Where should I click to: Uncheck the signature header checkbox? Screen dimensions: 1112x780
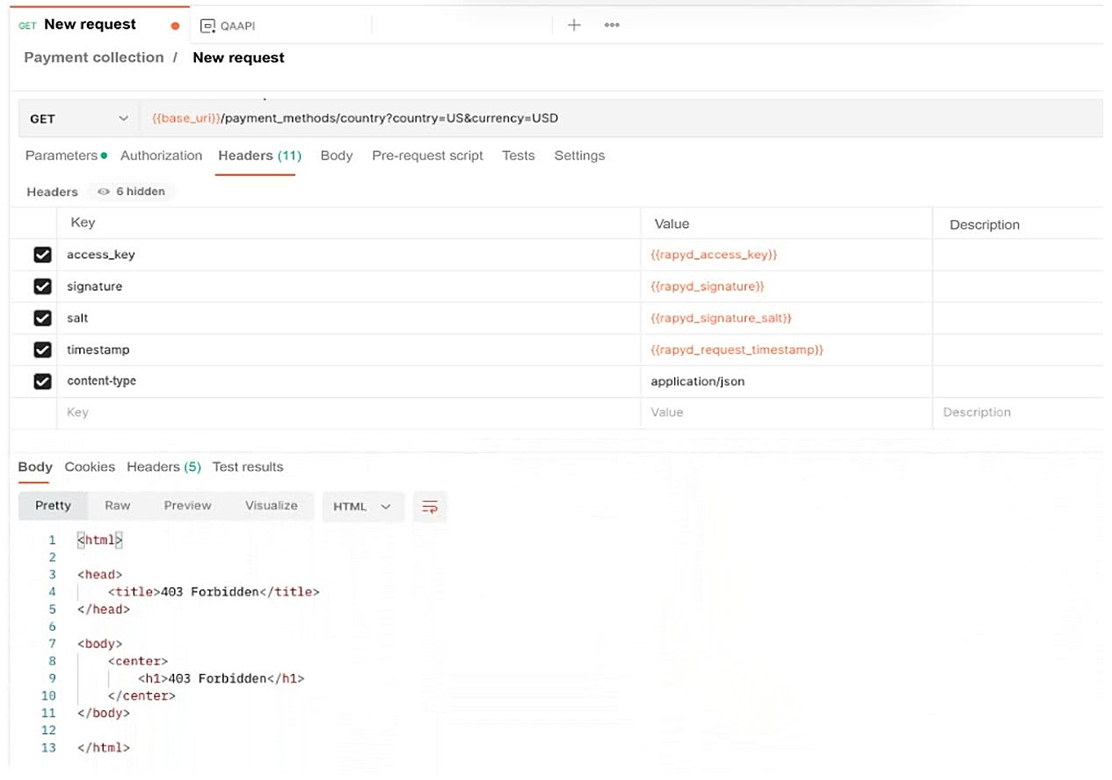pyautogui.click(x=42, y=287)
